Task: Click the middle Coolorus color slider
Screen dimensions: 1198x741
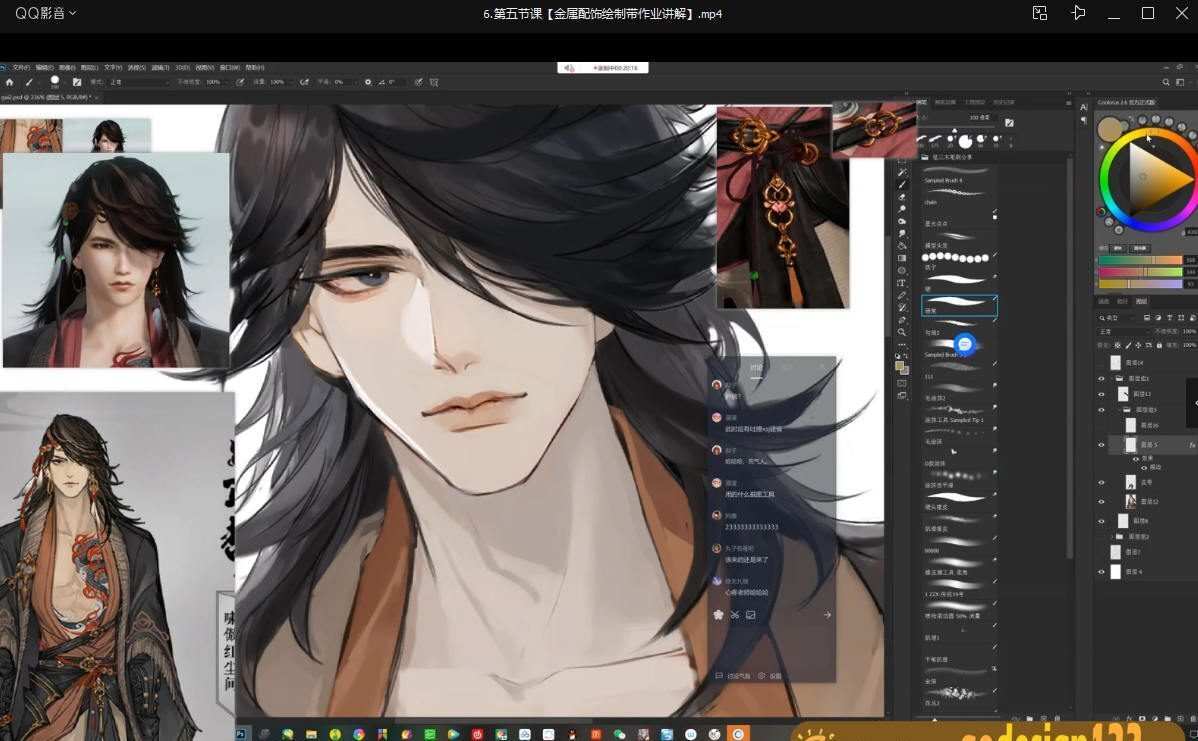Action: tap(1140, 272)
